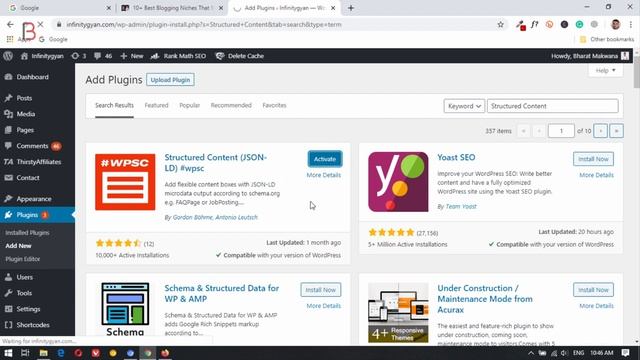Open Under Construction / Maintenance Mode title
Image resolution: width=640 pixels, height=360 pixels.
[x=485, y=299]
